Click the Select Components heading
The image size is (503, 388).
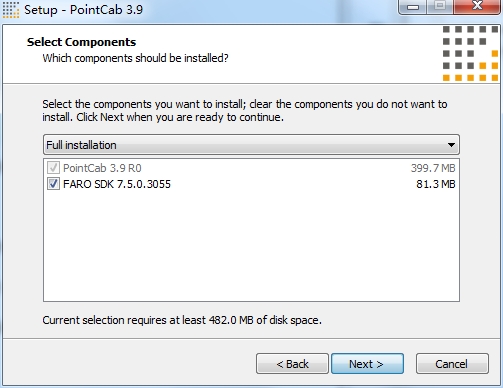click(x=81, y=42)
